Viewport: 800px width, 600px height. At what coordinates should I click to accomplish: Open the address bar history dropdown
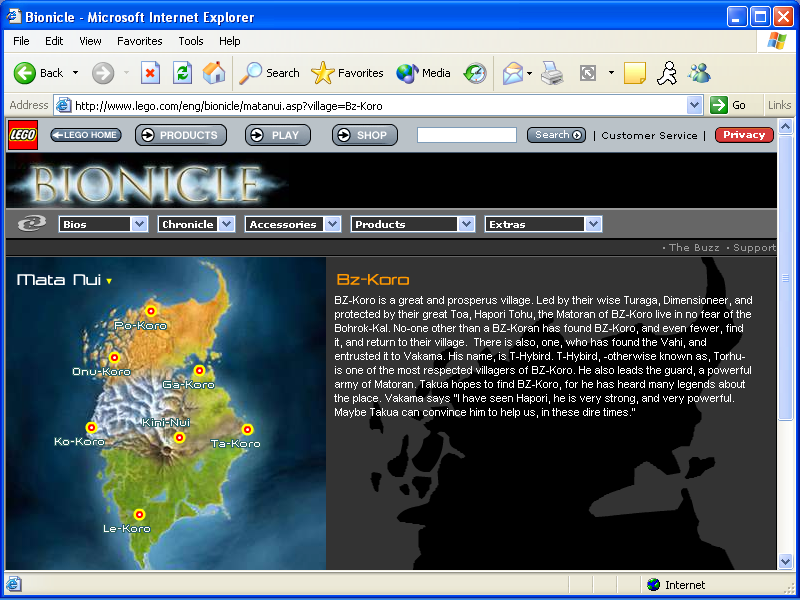tap(694, 106)
